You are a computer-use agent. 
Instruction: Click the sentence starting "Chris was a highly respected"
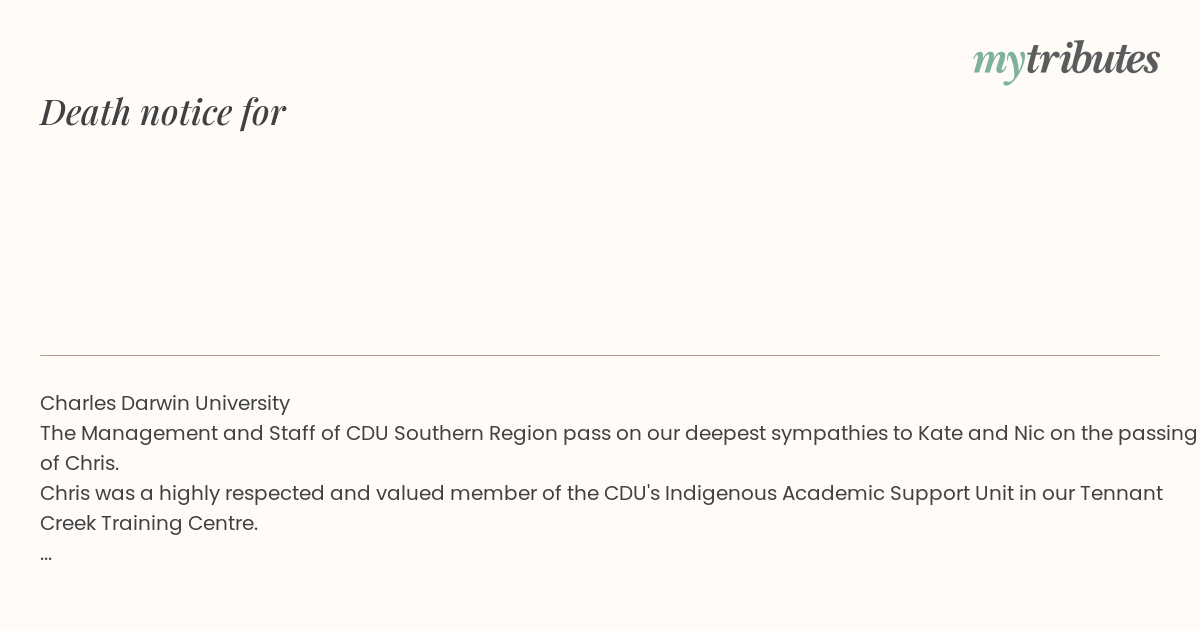[601, 508]
